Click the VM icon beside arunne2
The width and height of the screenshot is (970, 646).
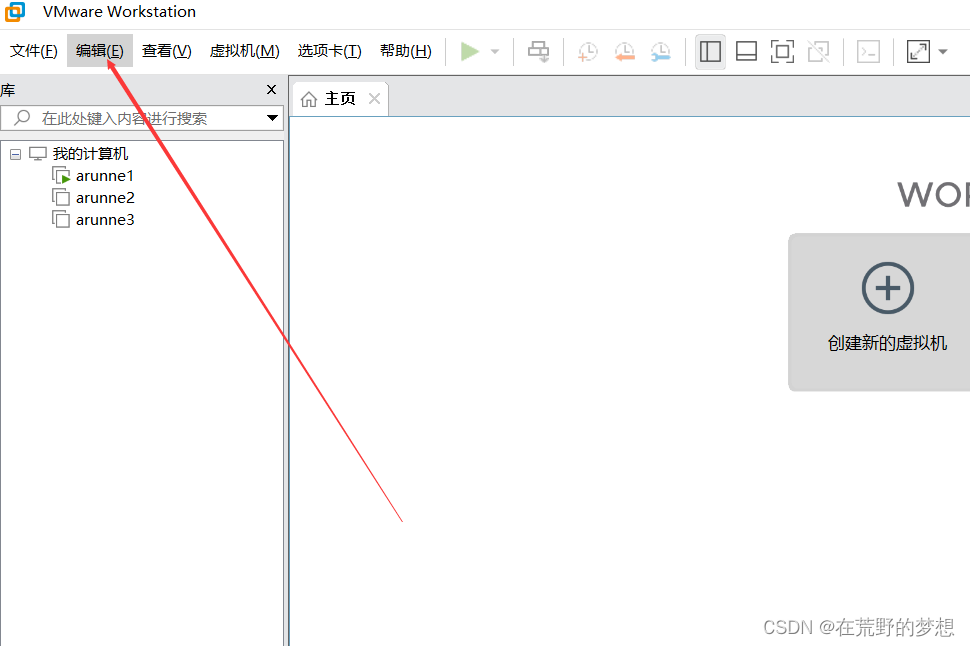pyautogui.click(x=61, y=198)
